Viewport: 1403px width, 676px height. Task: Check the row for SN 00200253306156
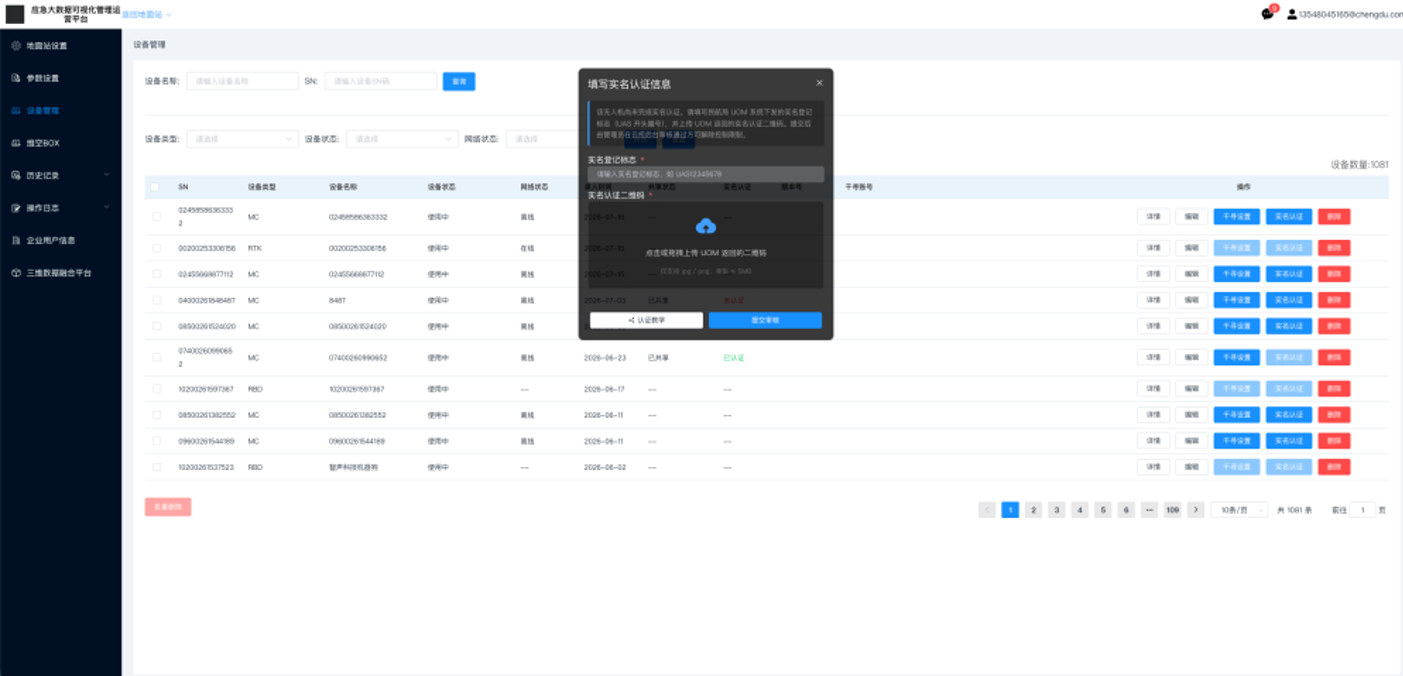tap(156, 248)
